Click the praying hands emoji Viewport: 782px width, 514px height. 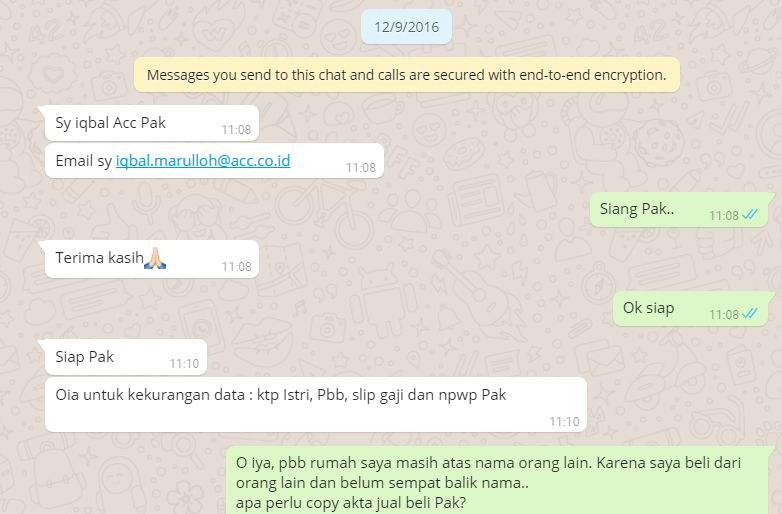click(155, 258)
